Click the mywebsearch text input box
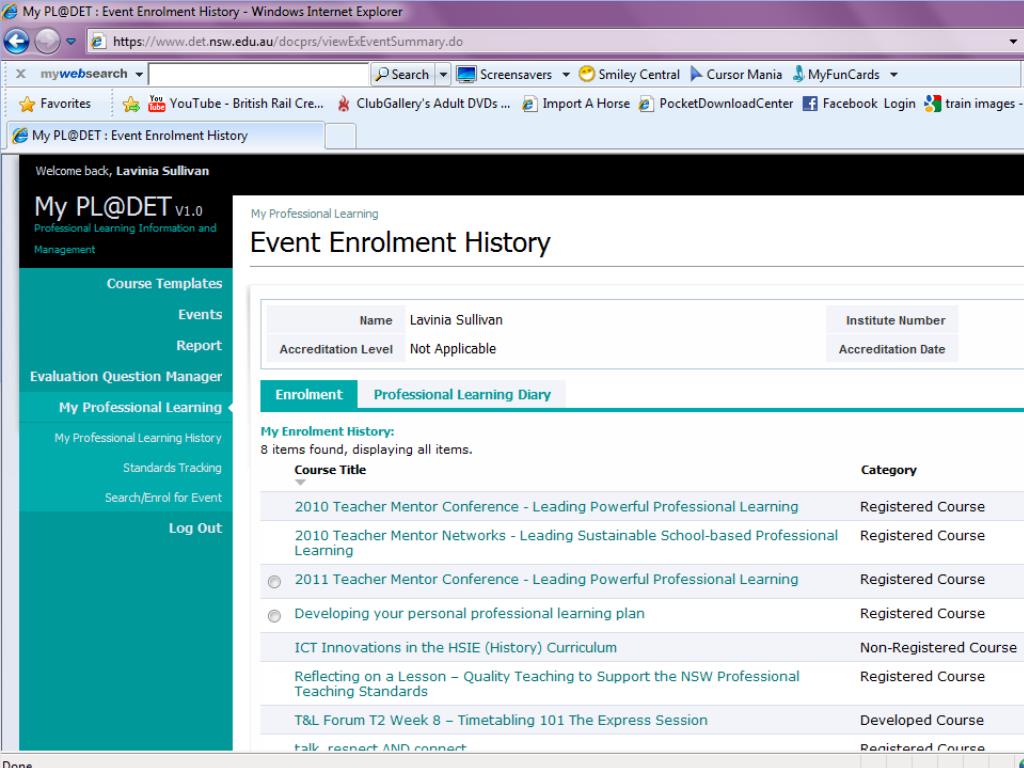 click(259, 74)
